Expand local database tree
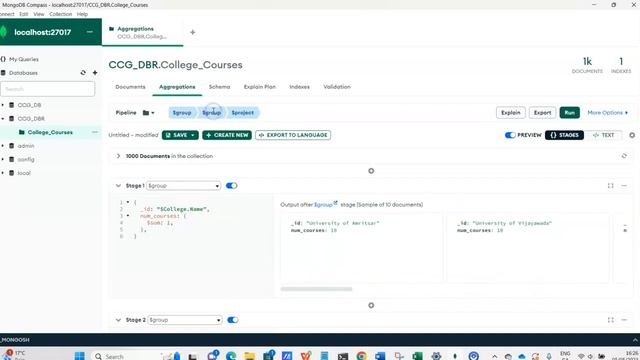This screenshot has height=360, width=640. point(3,173)
